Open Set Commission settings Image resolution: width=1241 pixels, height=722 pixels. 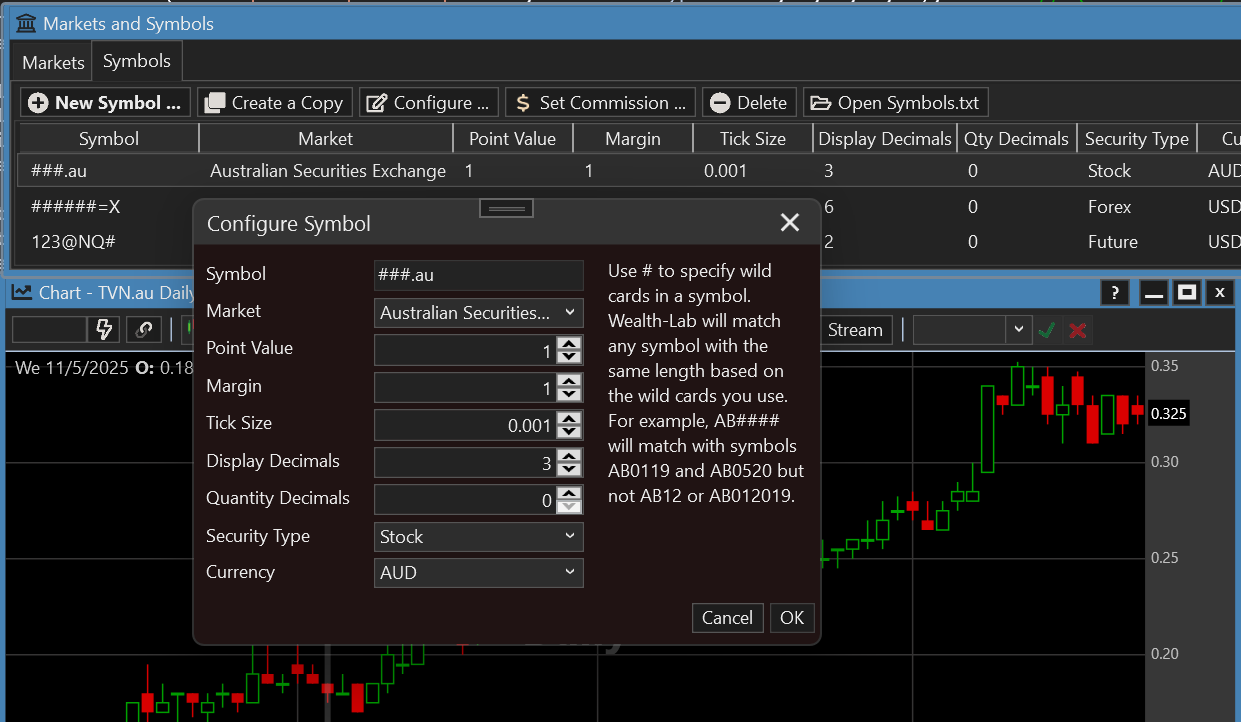coord(600,102)
